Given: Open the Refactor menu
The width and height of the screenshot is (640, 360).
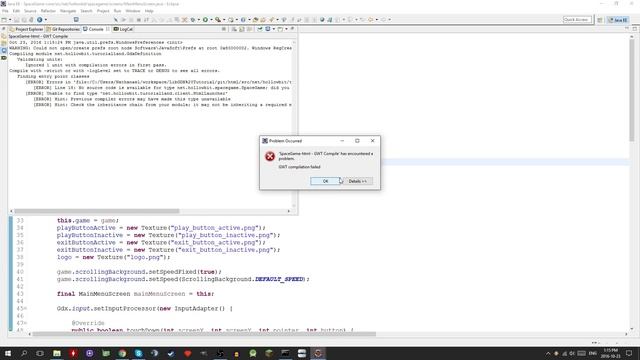Looking at the screenshot, I should point(48,11).
